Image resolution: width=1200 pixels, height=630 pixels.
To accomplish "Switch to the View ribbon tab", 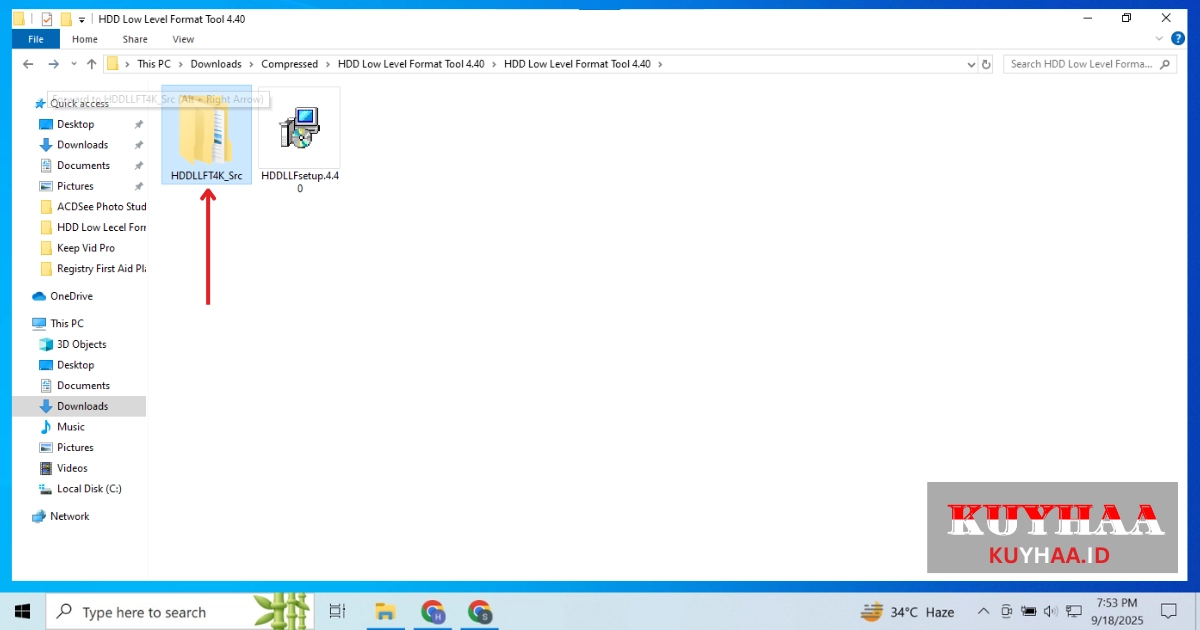I will (183, 39).
